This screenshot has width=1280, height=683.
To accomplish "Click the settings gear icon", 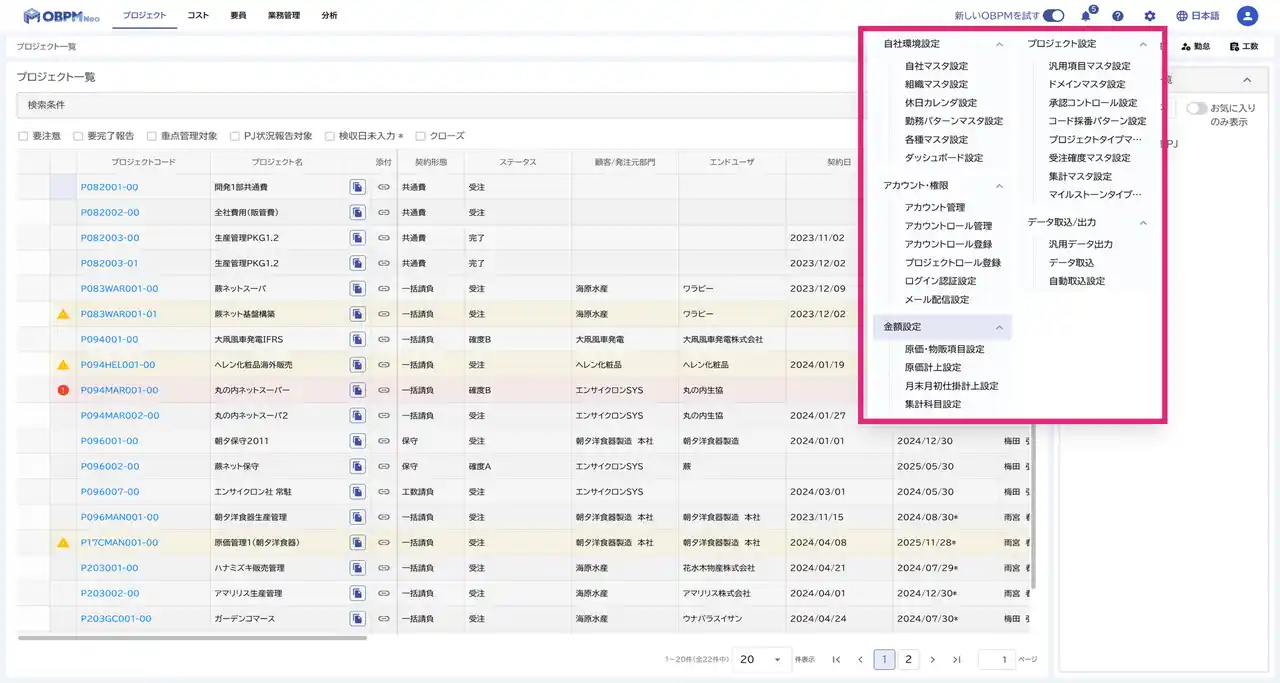I will pos(1150,16).
